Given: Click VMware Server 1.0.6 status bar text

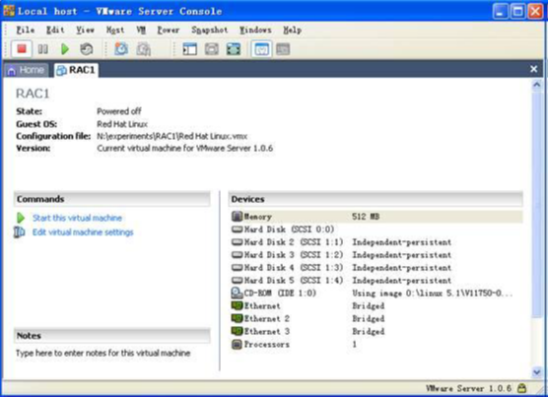Looking at the screenshot, I should click(x=469, y=388).
